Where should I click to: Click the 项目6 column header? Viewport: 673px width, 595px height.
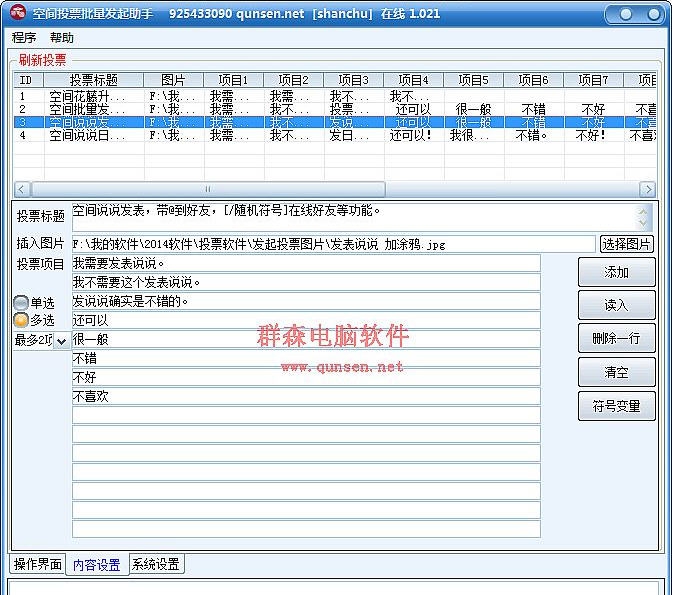(x=534, y=80)
